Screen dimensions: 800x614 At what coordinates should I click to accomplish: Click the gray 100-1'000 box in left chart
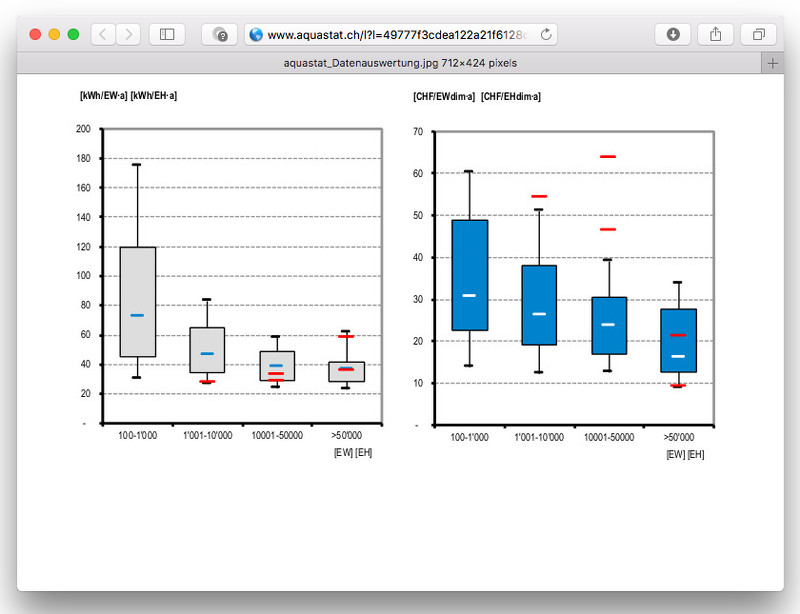[137, 300]
